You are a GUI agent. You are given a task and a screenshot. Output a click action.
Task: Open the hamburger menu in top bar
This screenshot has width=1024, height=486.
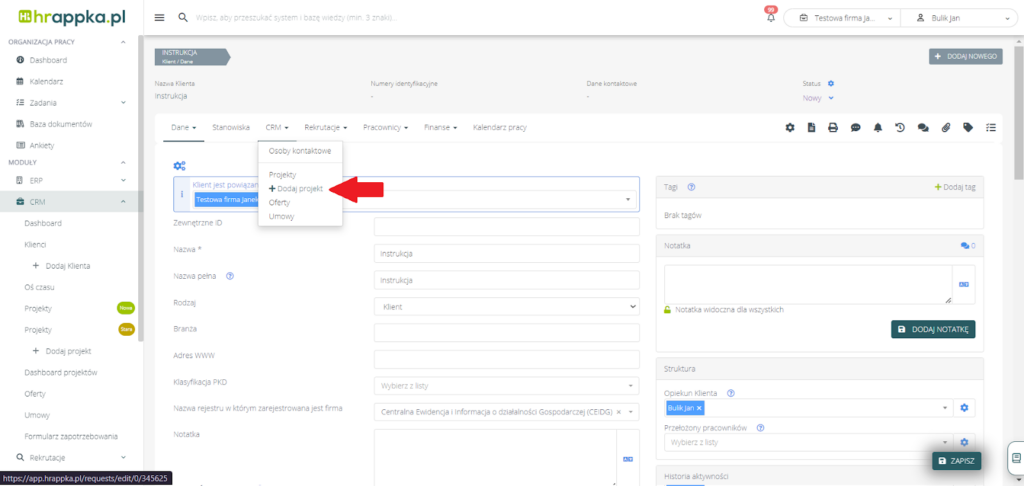click(160, 18)
